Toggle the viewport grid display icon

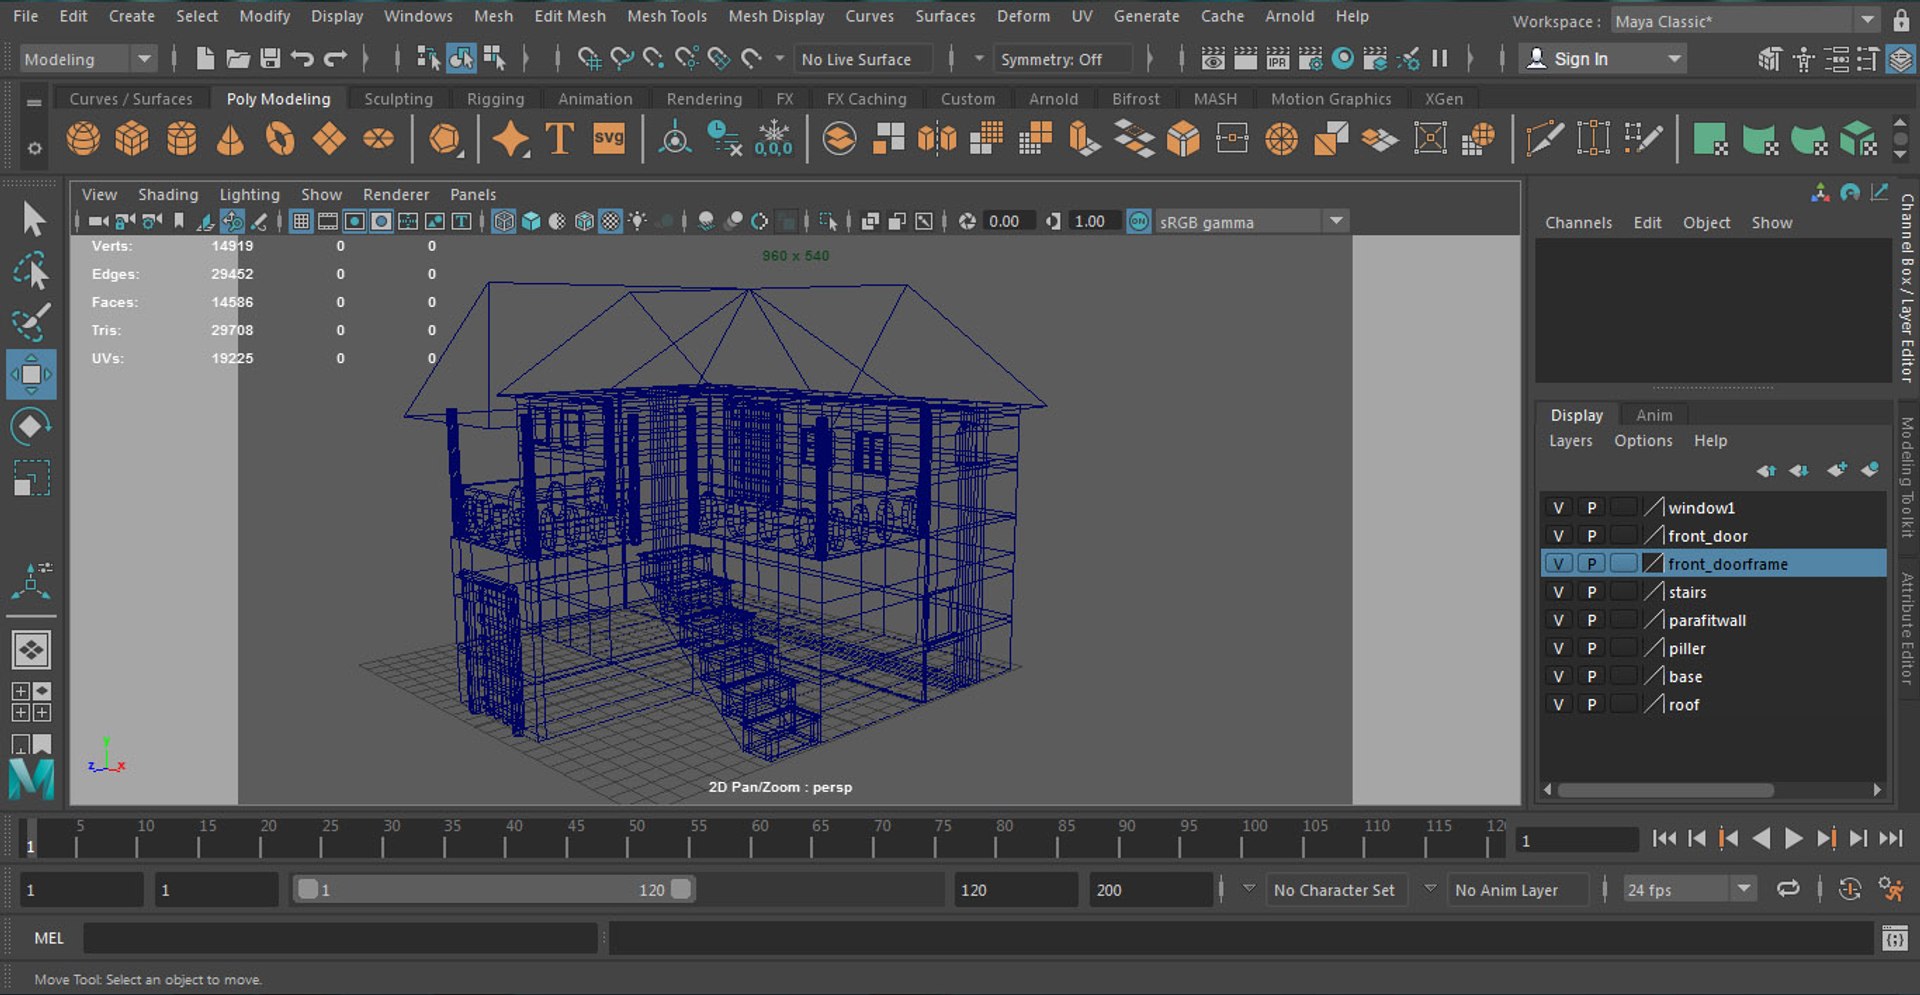(x=301, y=221)
